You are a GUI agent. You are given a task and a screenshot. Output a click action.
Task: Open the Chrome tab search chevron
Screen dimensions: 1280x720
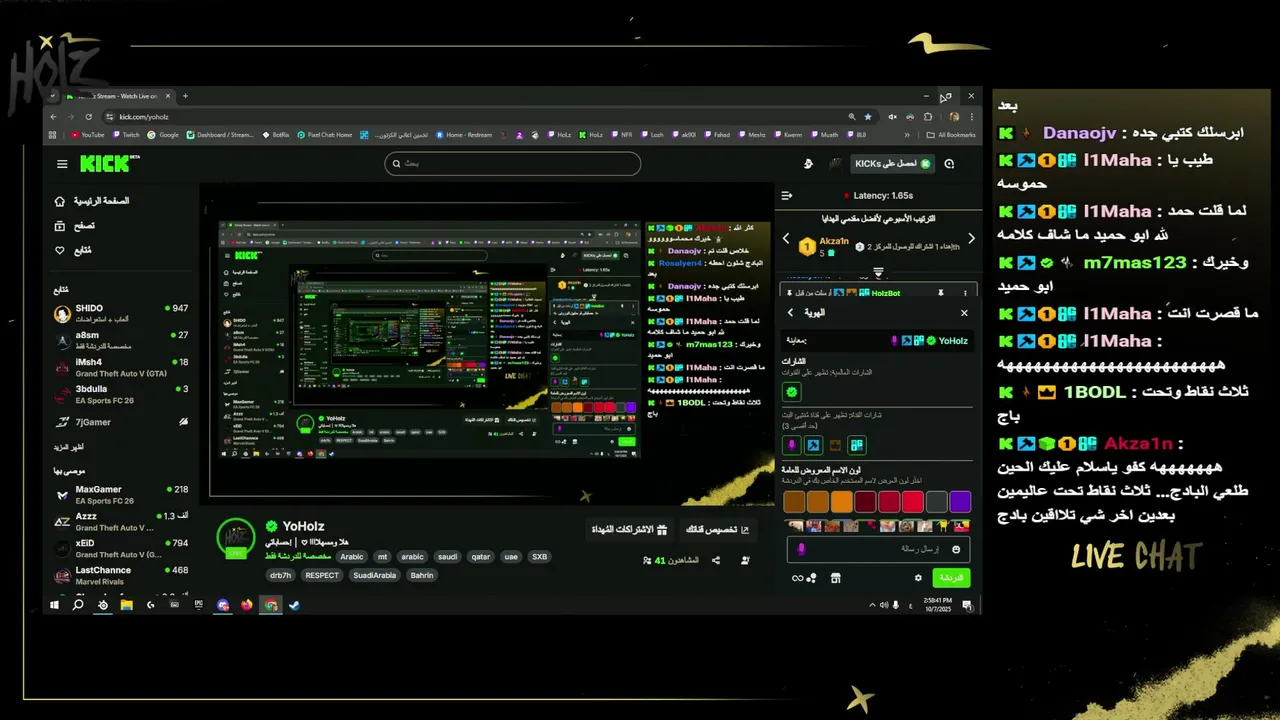click(x=54, y=96)
